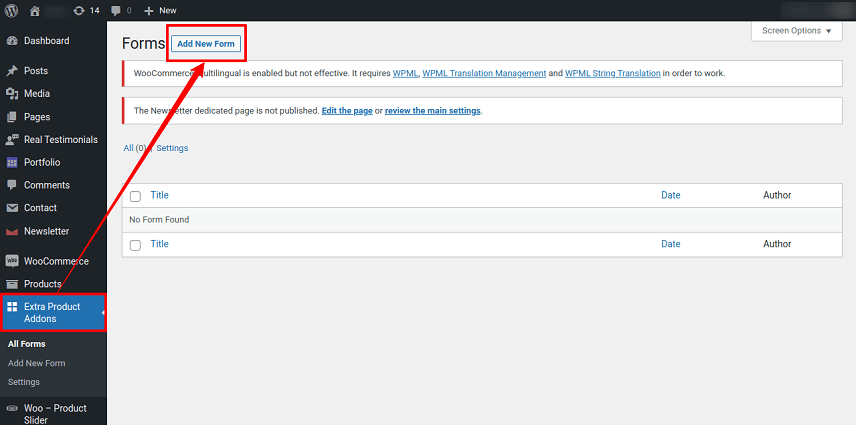
Task: Visit site via home icon
Action: click(x=35, y=10)
